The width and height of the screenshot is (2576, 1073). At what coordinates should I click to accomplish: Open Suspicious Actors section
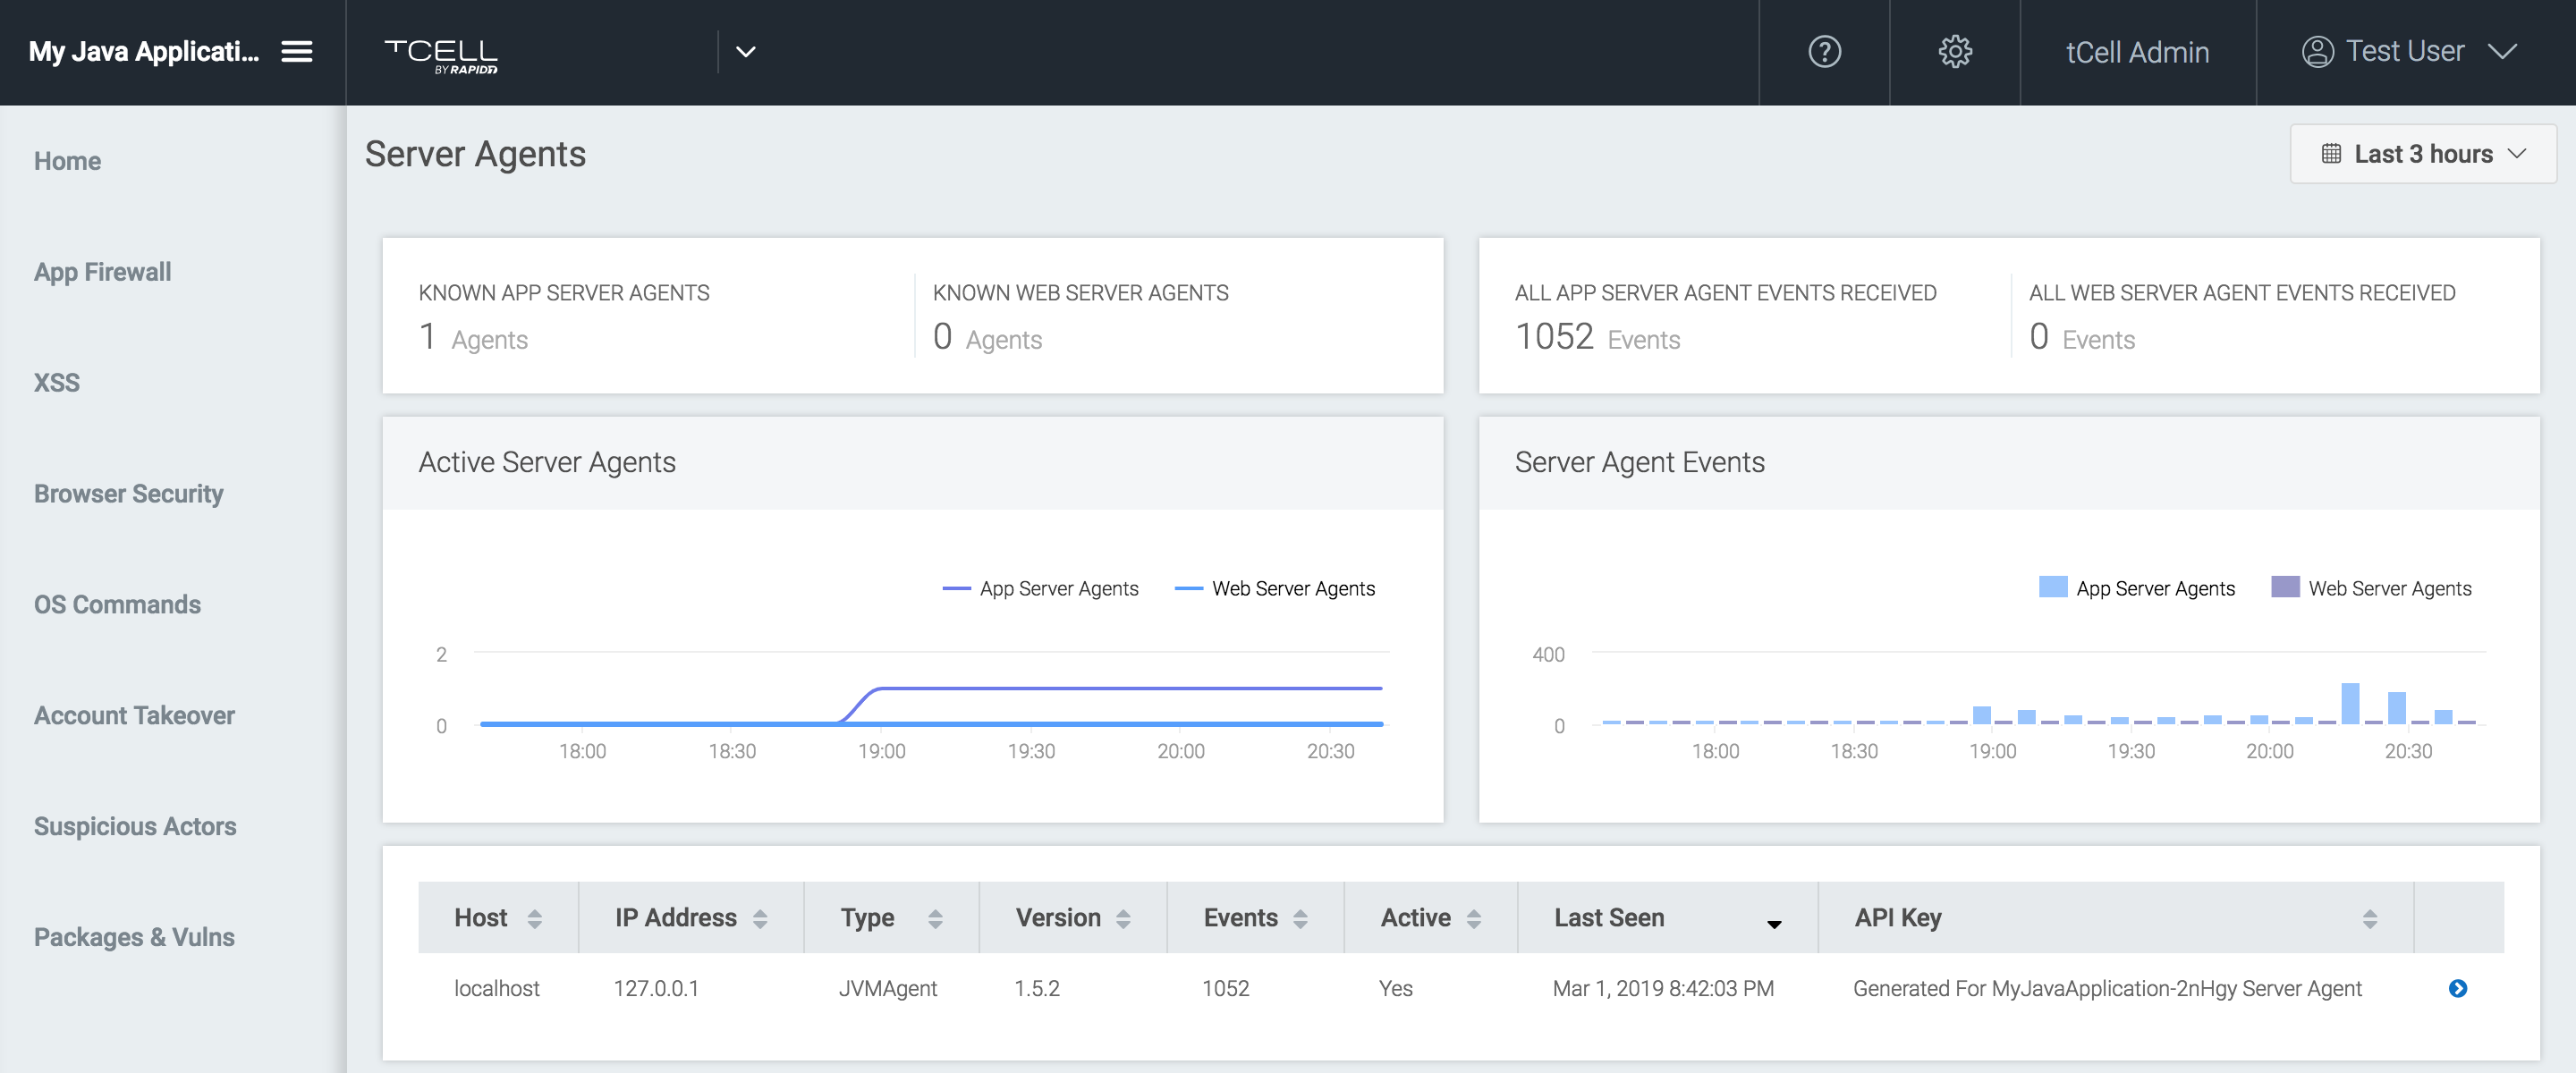pyautogui.click(x=135, y=826)
